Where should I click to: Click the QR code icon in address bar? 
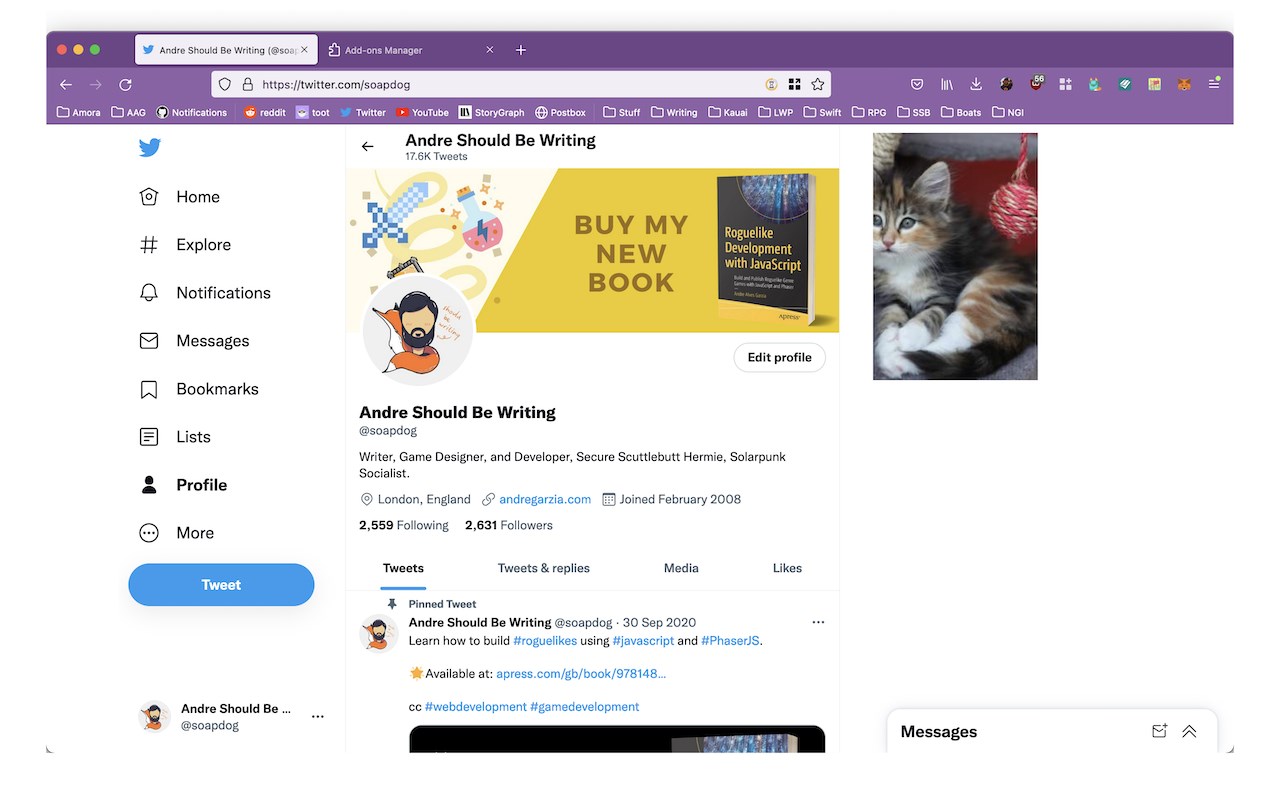(795, 85)
